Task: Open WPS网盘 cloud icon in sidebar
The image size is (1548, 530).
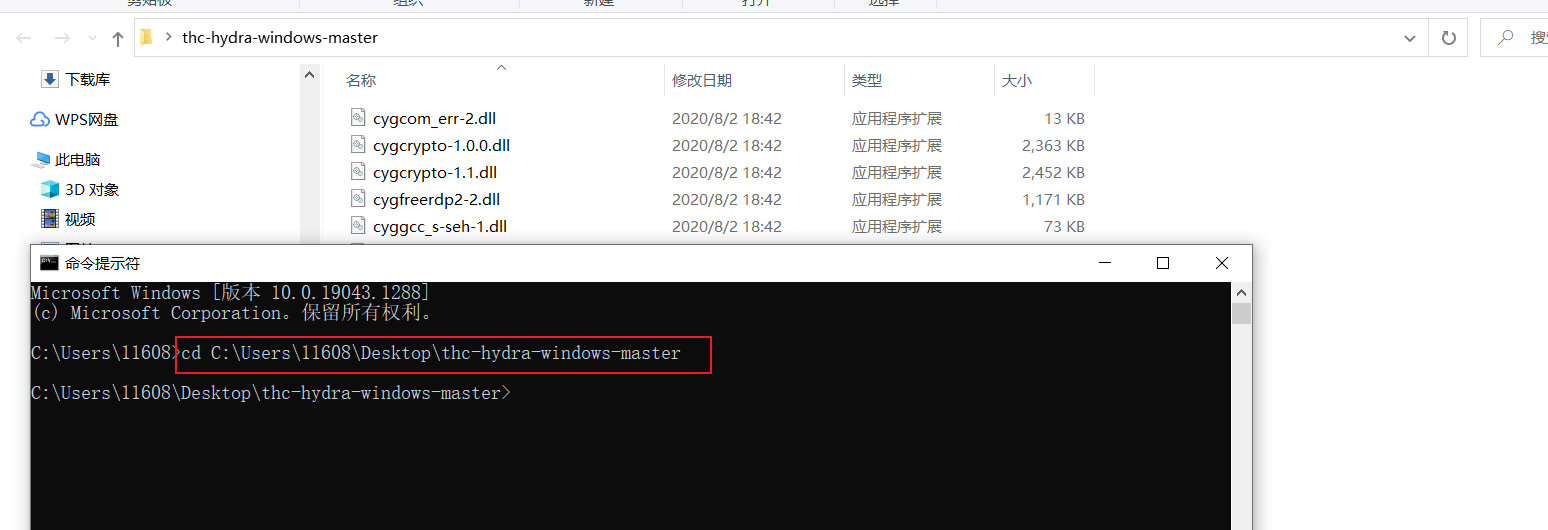Action: point(40,119)
